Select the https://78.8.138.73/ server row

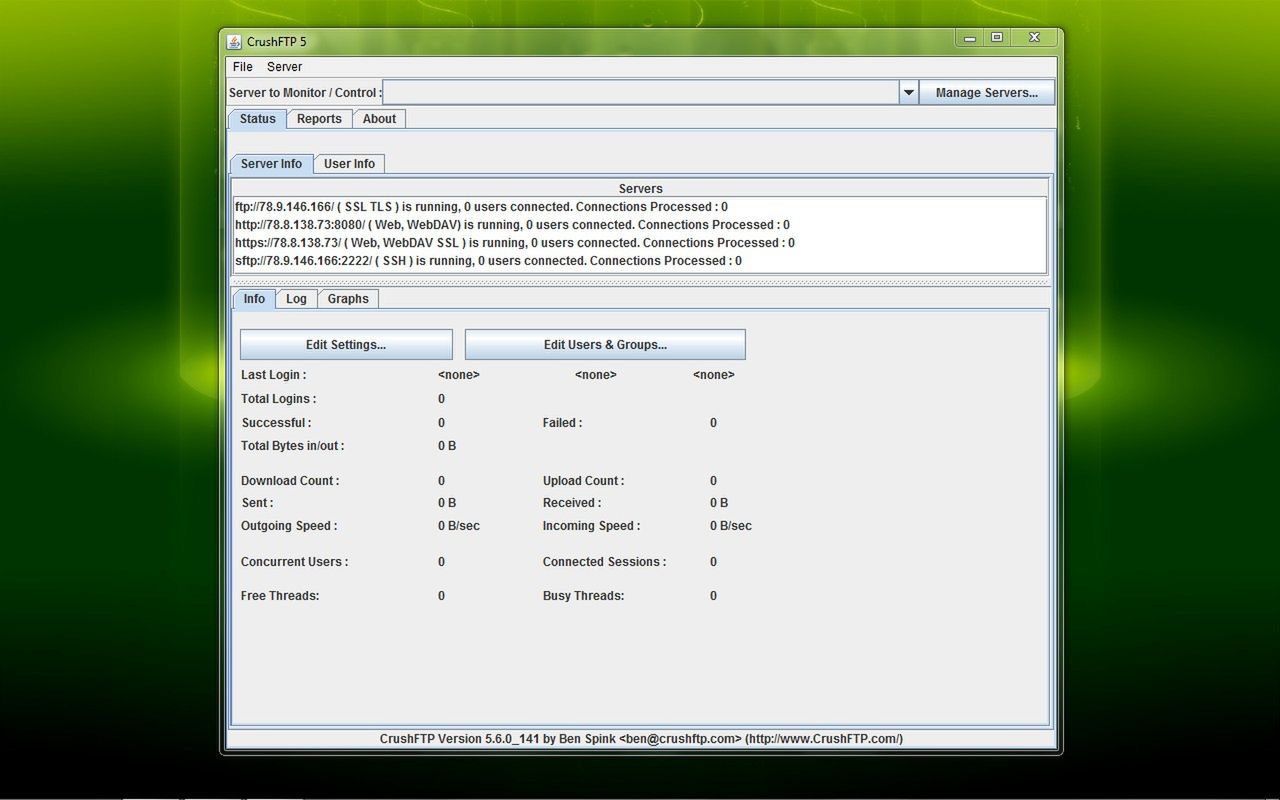tap(640, 243)
